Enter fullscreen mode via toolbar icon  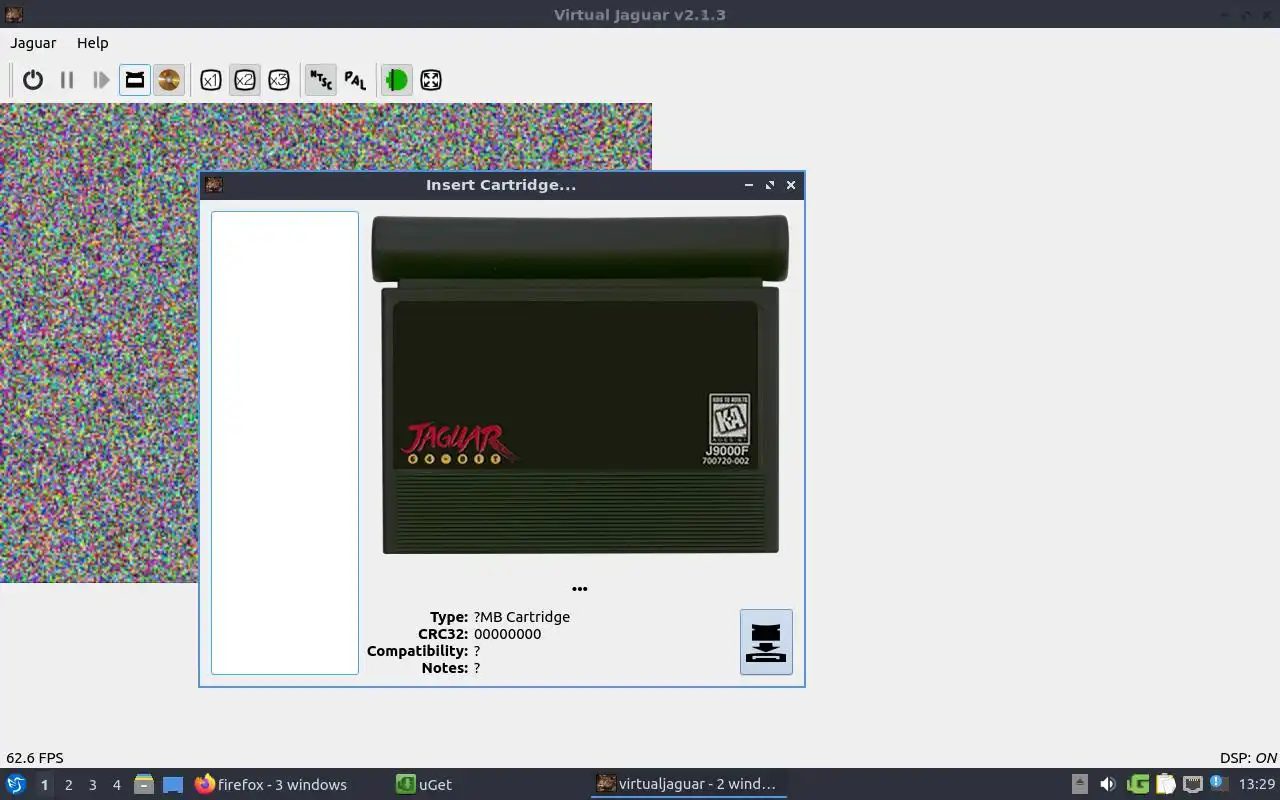431,80
